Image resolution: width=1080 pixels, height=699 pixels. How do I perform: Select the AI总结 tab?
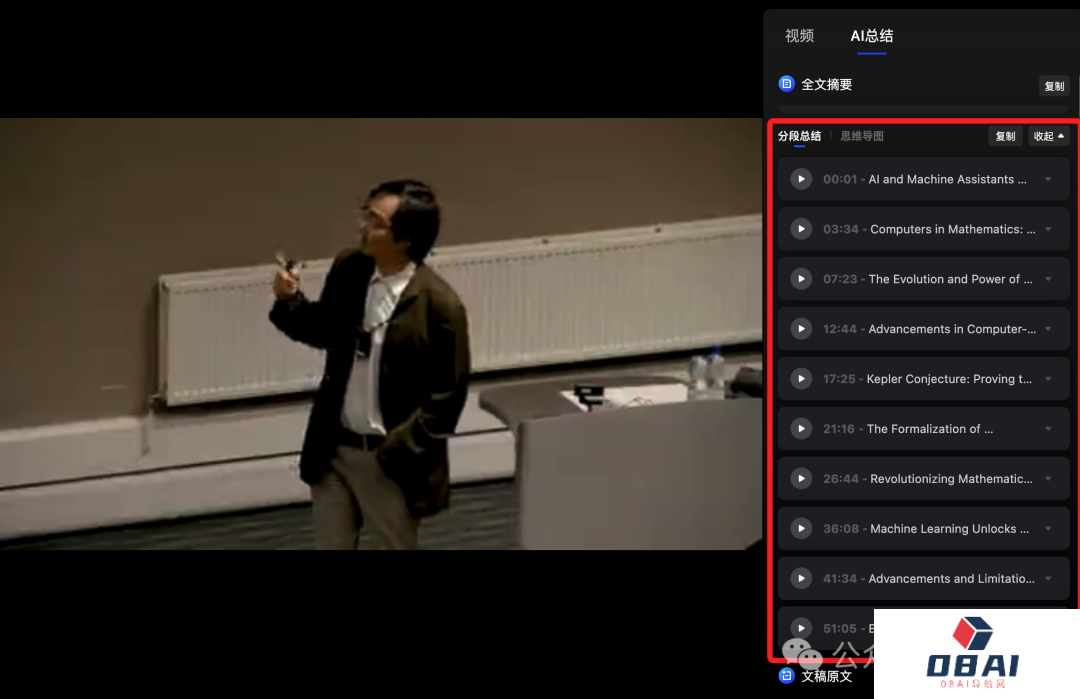[x=871, y=36]
